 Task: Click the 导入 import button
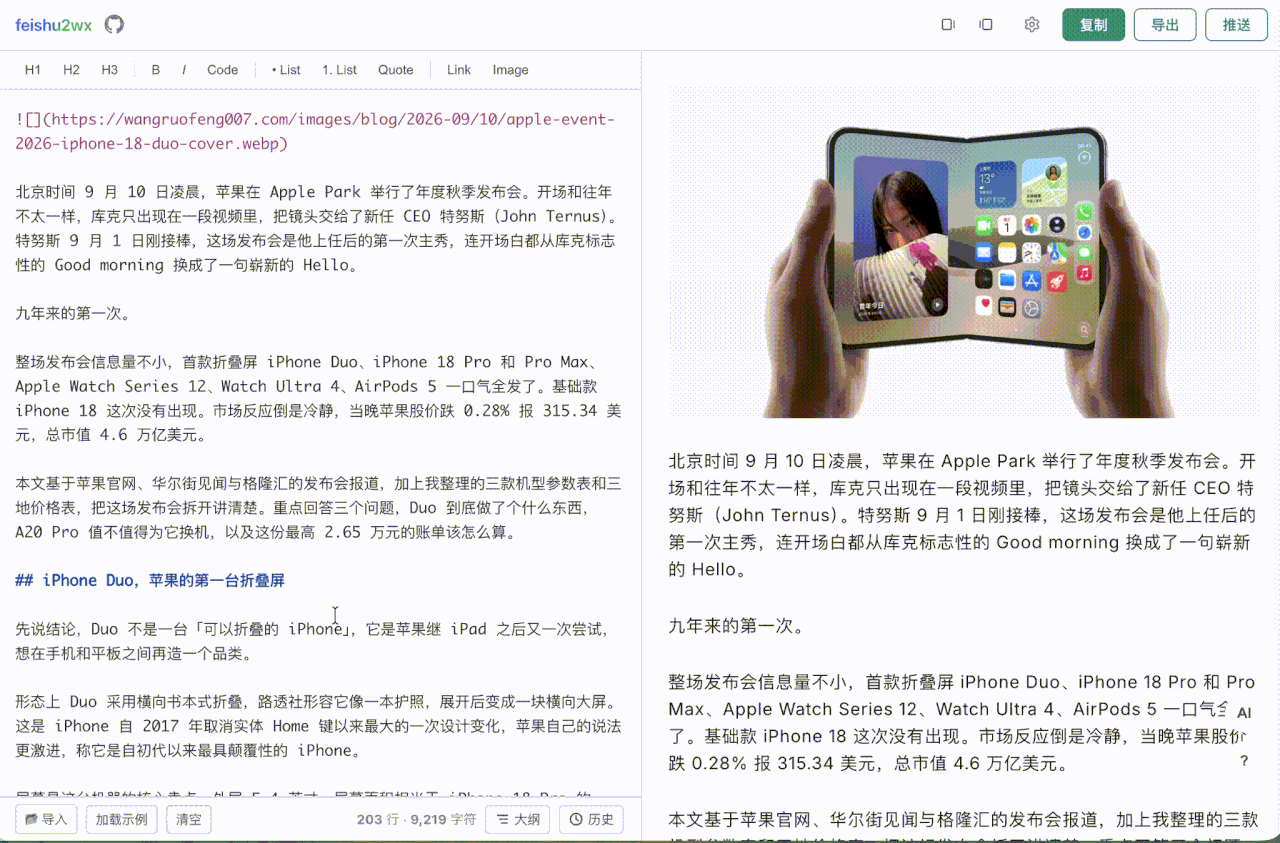click(46, 820)
